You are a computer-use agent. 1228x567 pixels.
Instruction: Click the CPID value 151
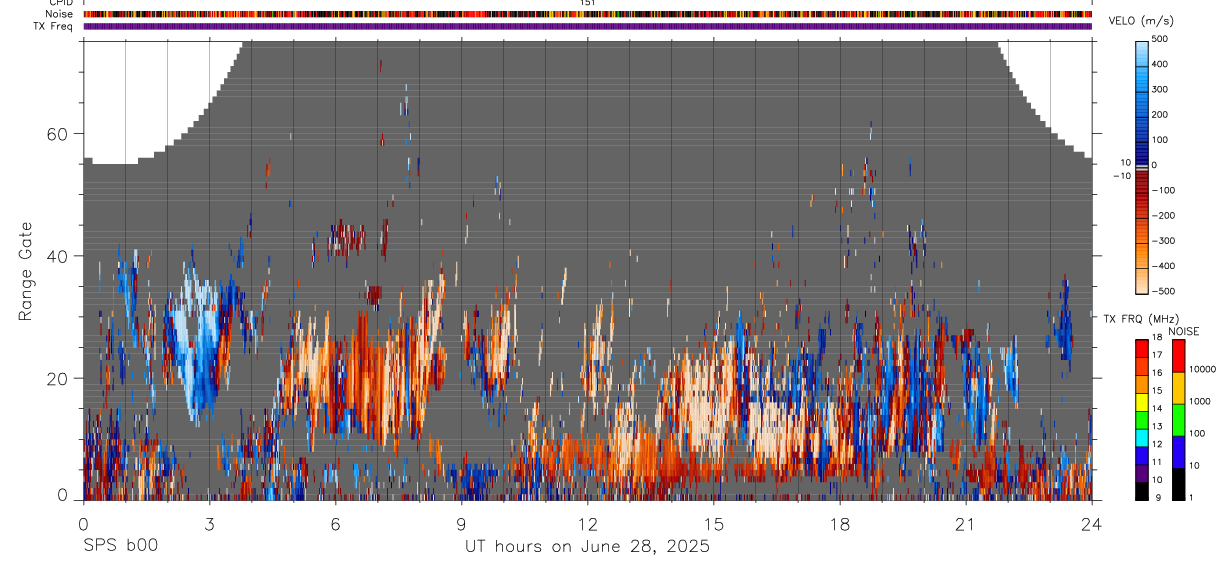tap(588, 3)
